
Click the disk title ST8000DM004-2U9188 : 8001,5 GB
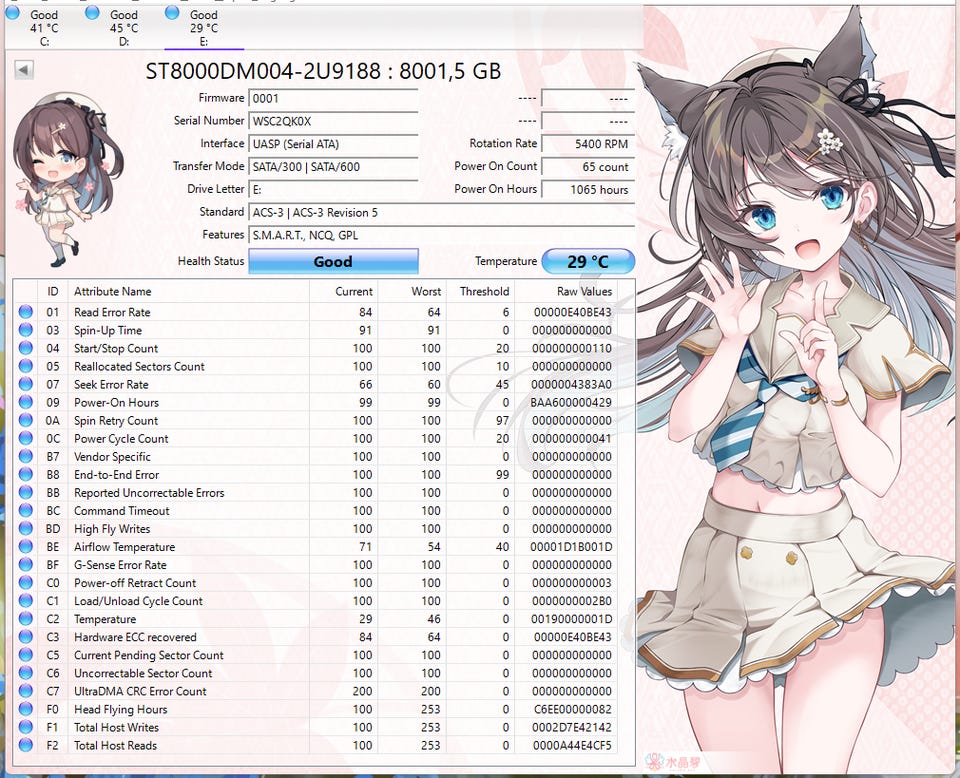click(x=323, y=71)
